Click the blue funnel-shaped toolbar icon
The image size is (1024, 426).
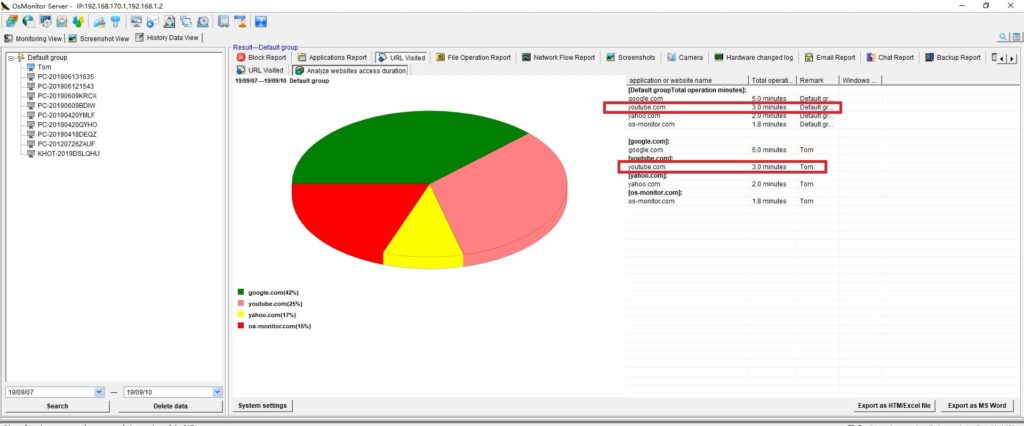click(x=115, y=22)
